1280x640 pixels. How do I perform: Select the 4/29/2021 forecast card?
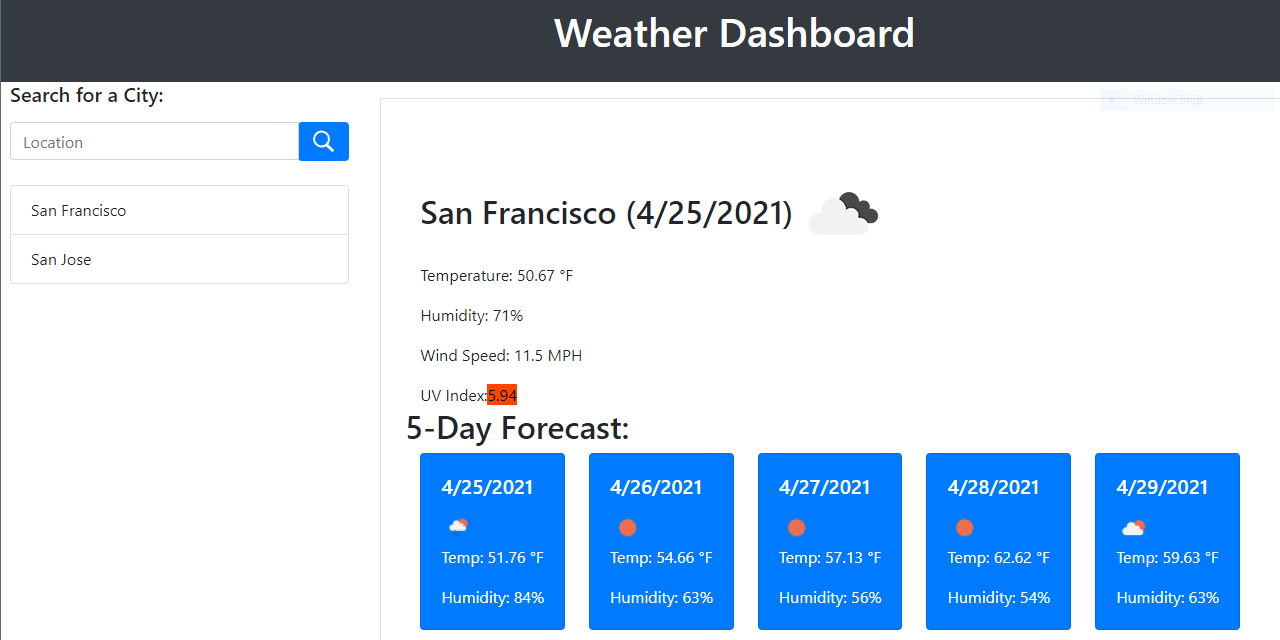point(1167,541)
